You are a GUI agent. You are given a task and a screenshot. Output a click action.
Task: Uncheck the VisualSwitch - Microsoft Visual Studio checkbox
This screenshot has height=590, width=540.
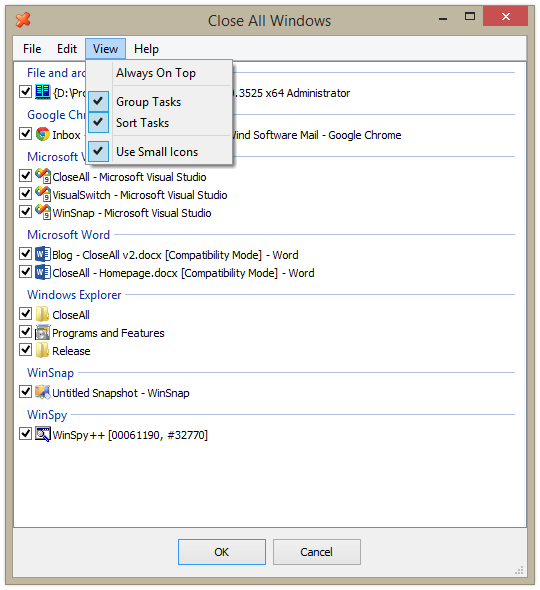coord(25,194)
